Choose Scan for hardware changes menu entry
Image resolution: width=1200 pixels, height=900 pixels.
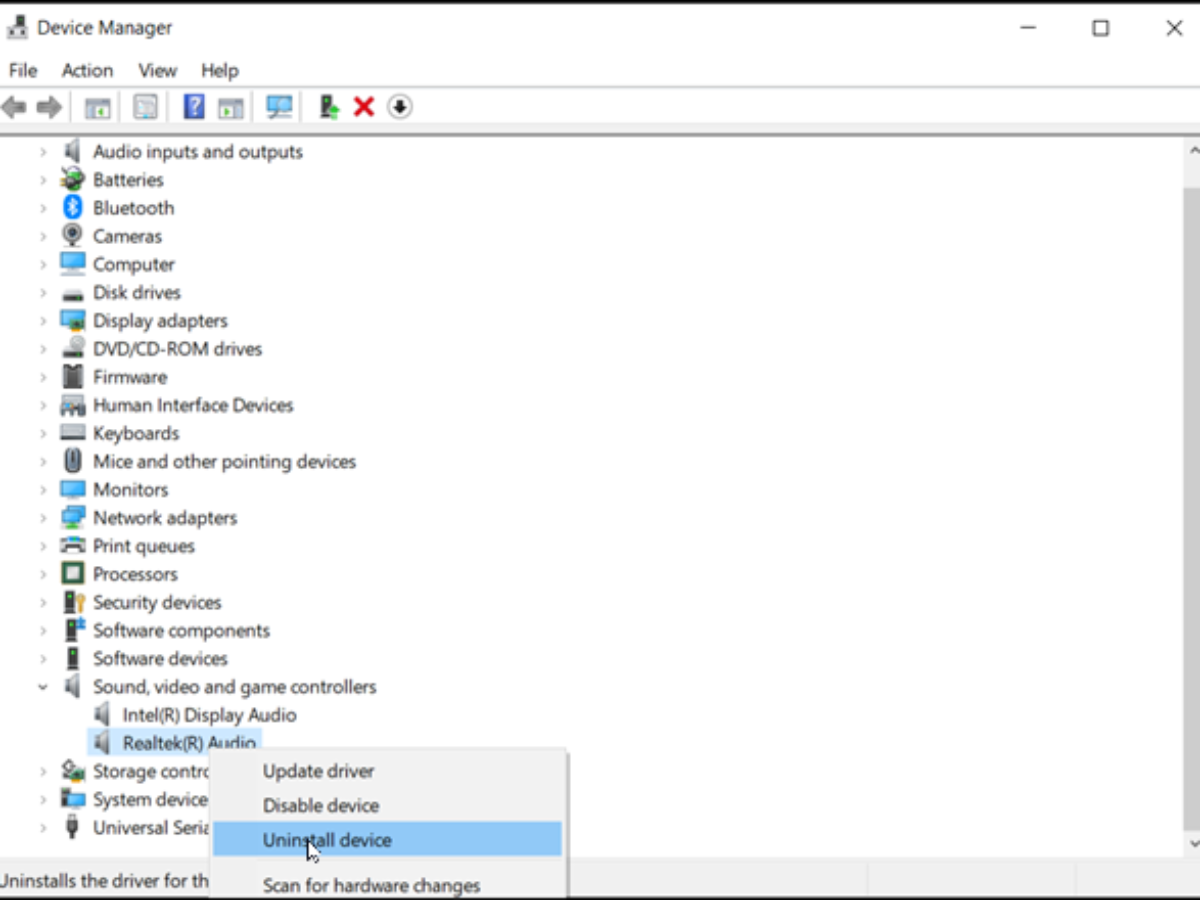tap(388, 885)
